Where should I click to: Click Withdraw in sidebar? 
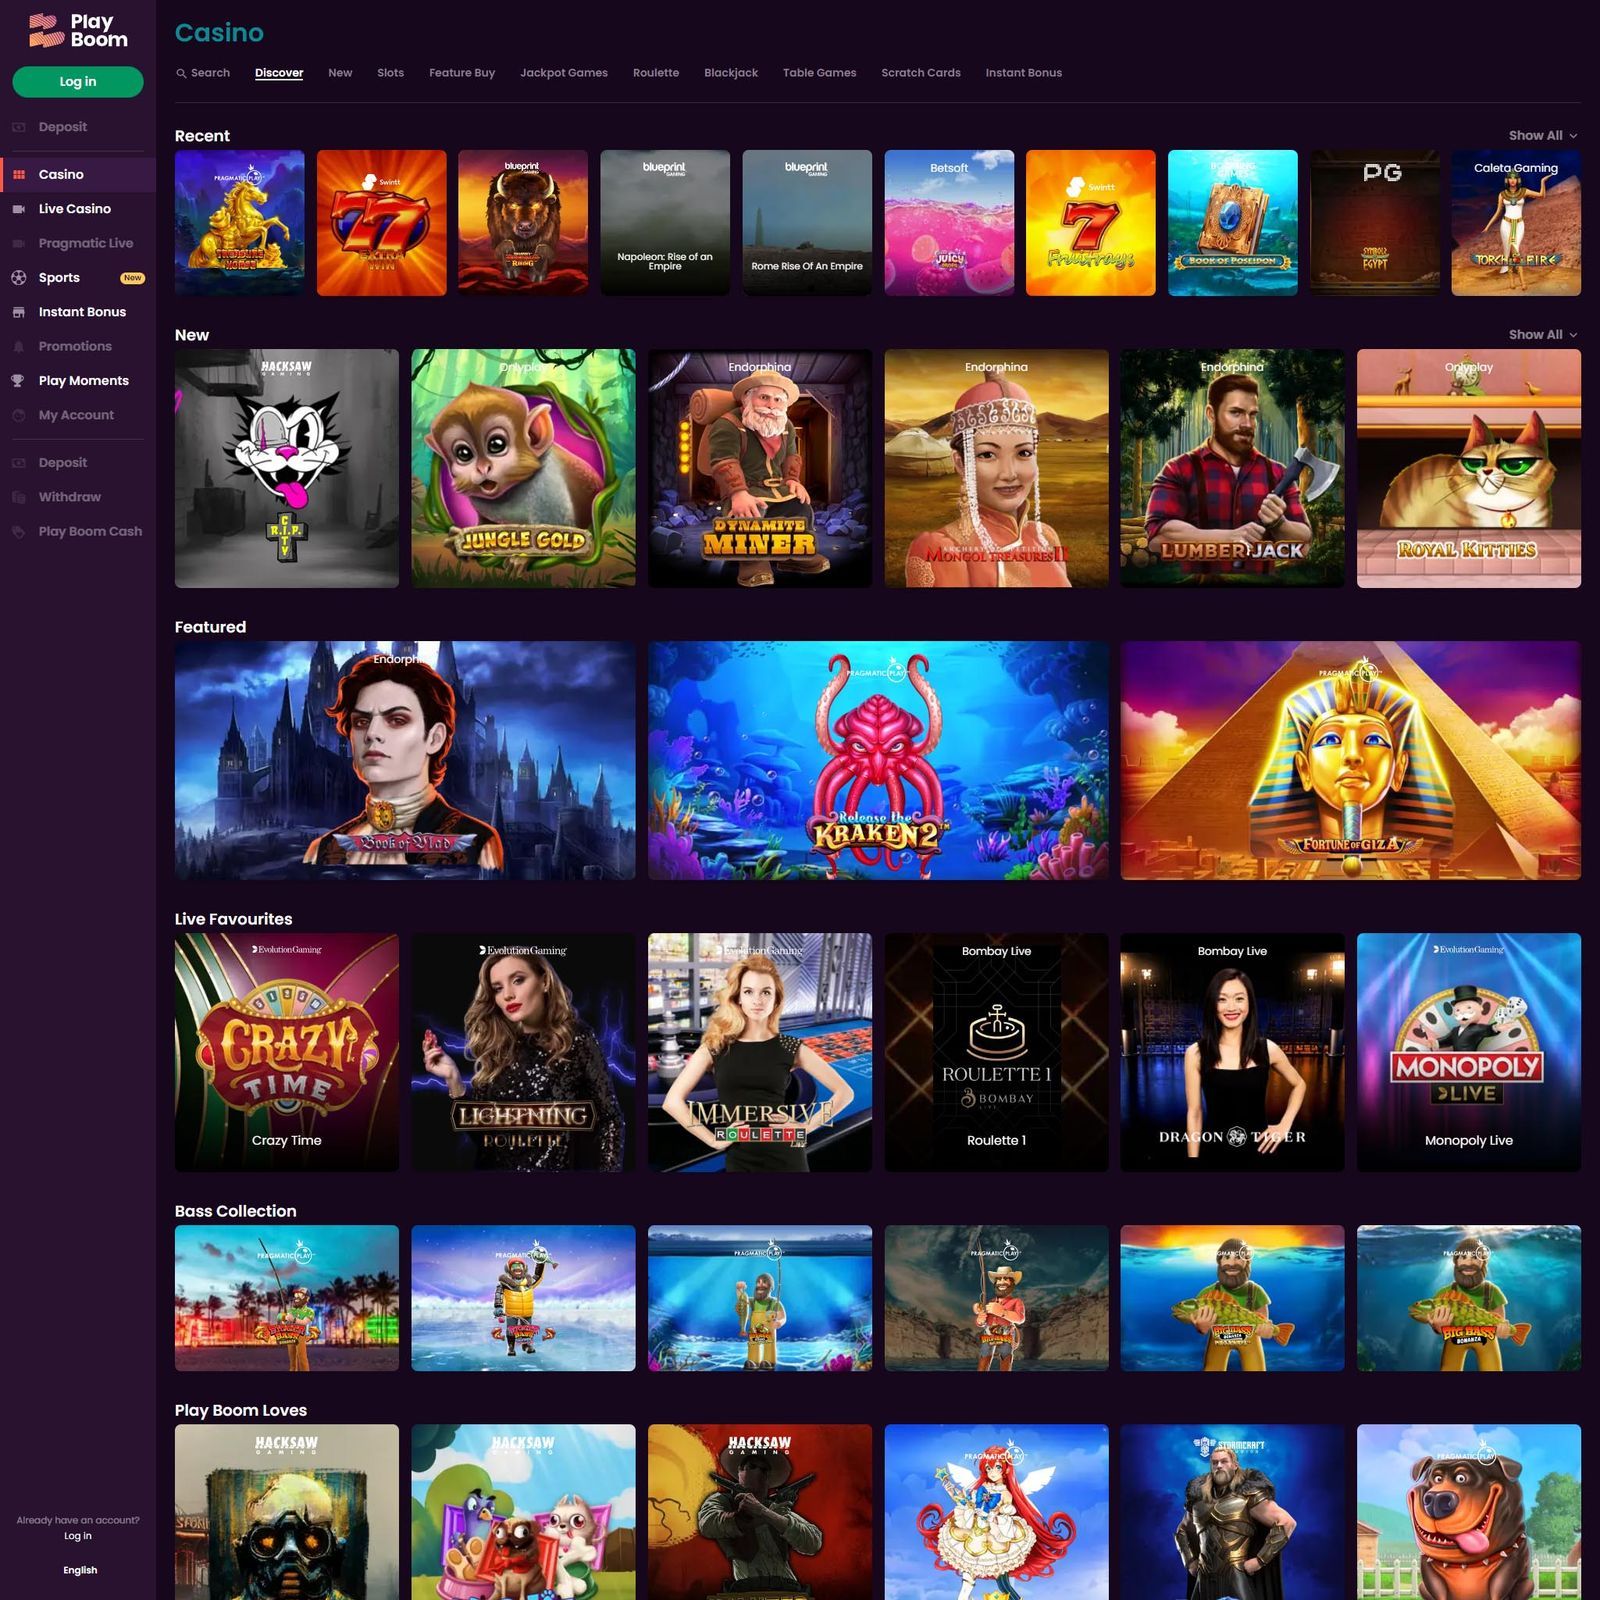[x=70, y=497]
